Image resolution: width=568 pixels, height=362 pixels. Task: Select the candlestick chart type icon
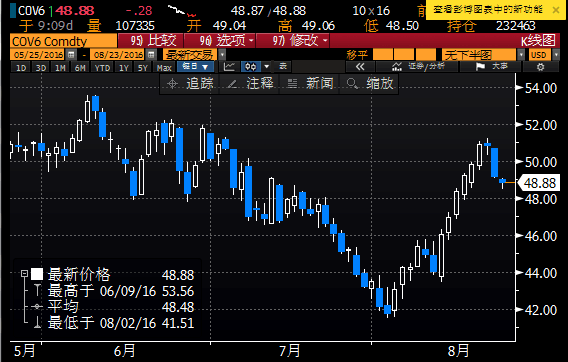tap(251, 67)
